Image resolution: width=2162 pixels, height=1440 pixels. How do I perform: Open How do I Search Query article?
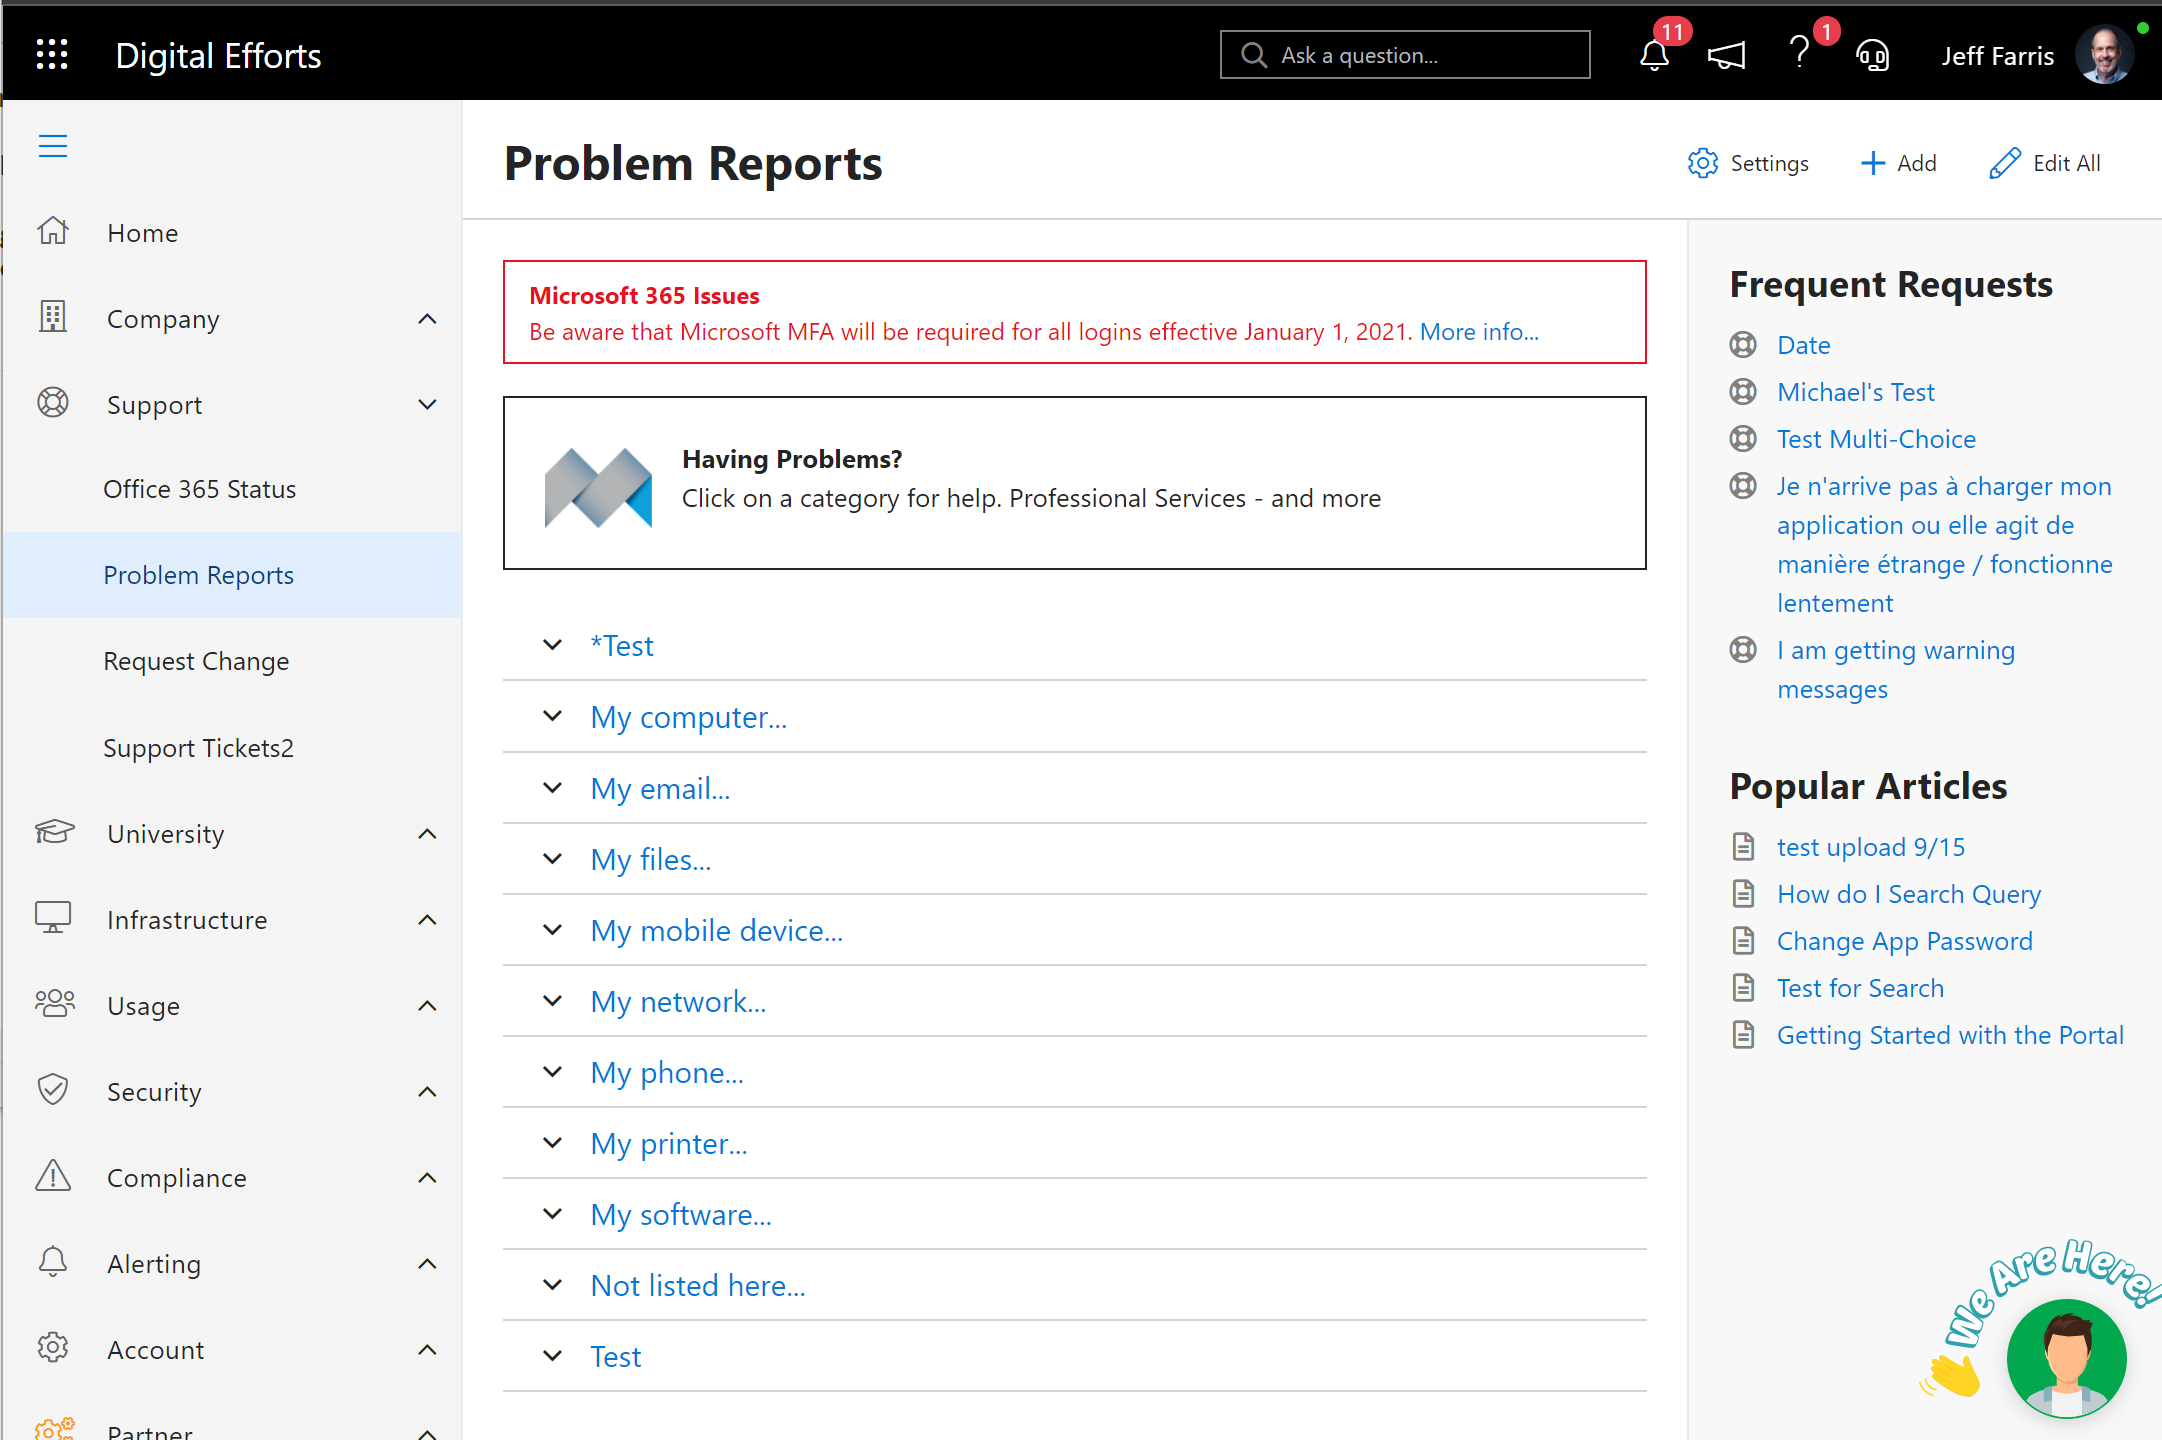(1909, 894)
